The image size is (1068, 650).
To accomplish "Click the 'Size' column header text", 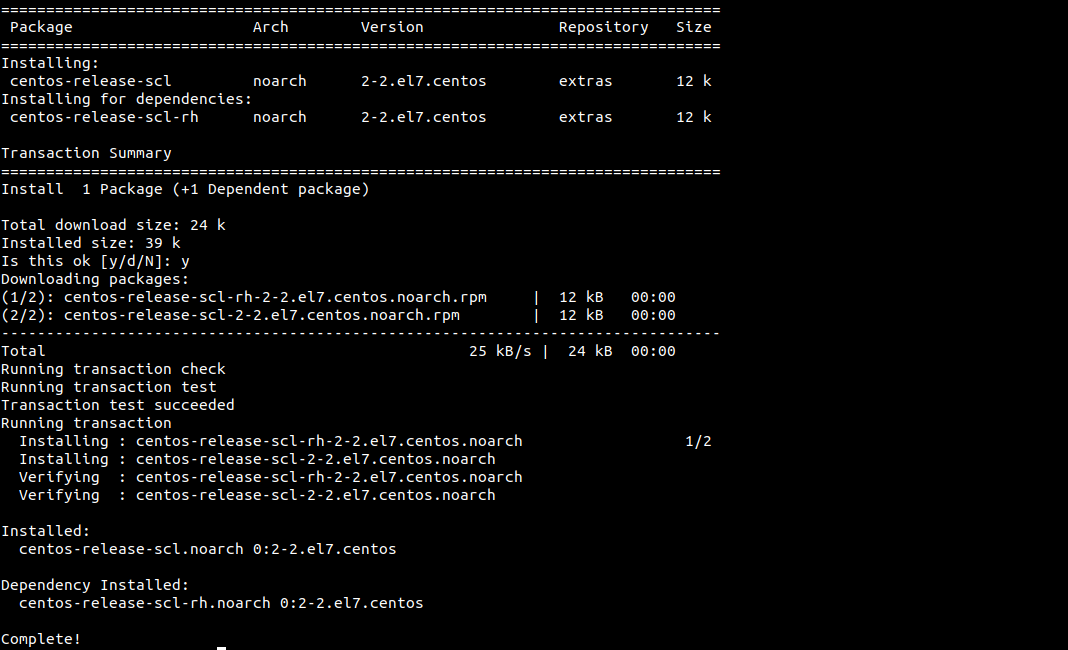I will (x=693, y=27).
